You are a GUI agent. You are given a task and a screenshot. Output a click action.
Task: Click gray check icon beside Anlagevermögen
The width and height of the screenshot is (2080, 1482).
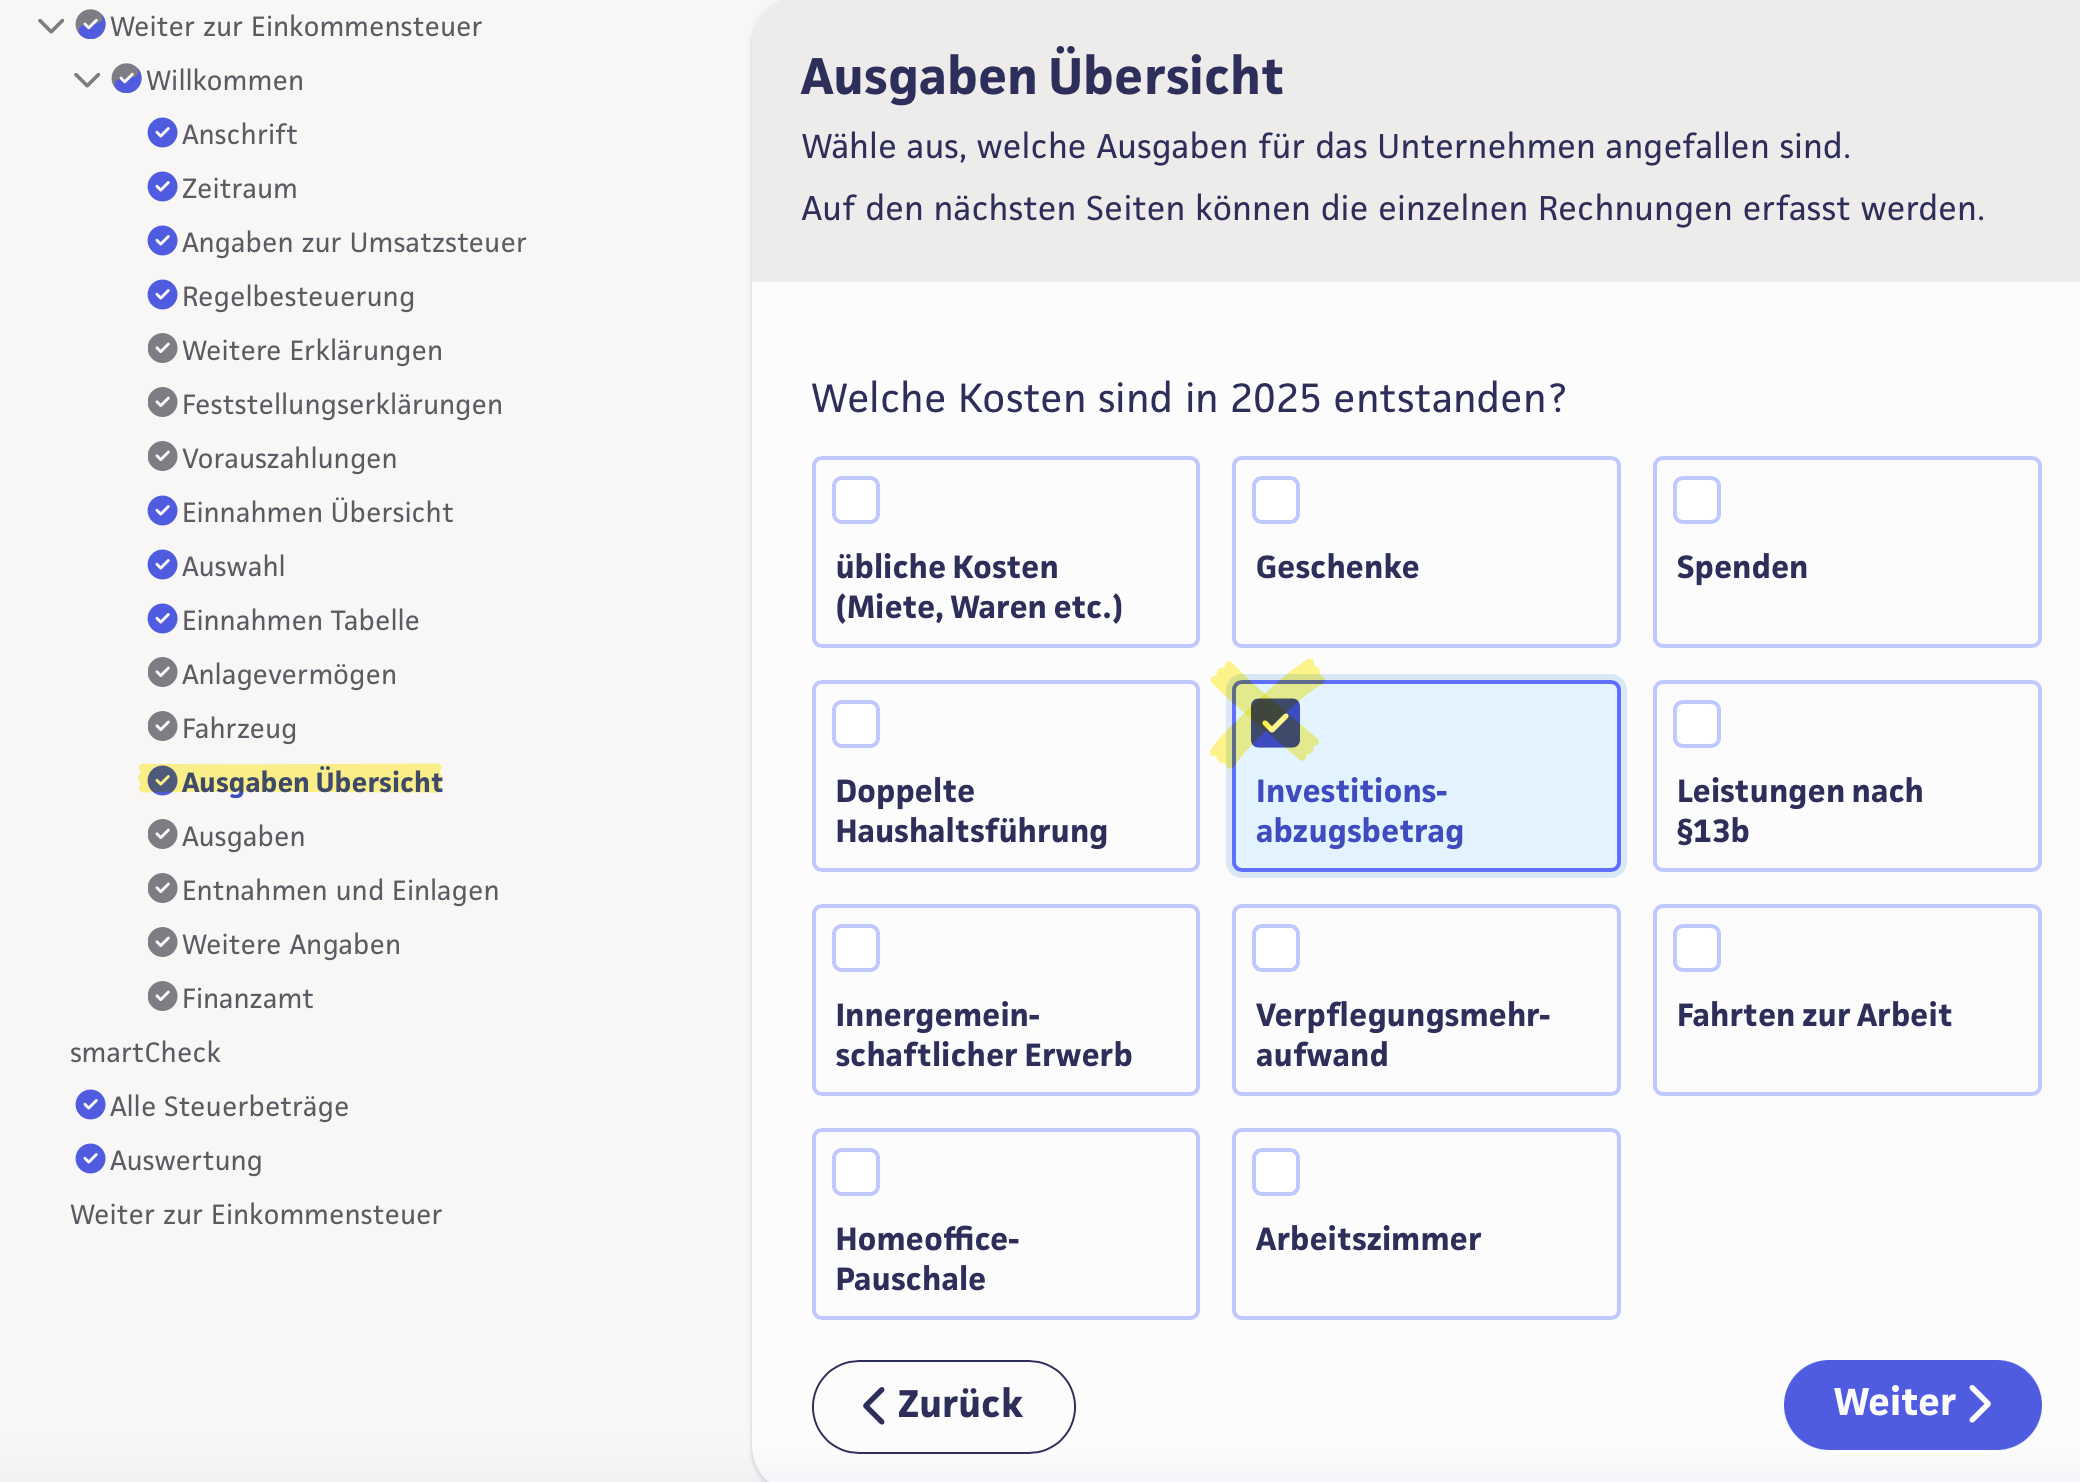click(x=162, y=673)
